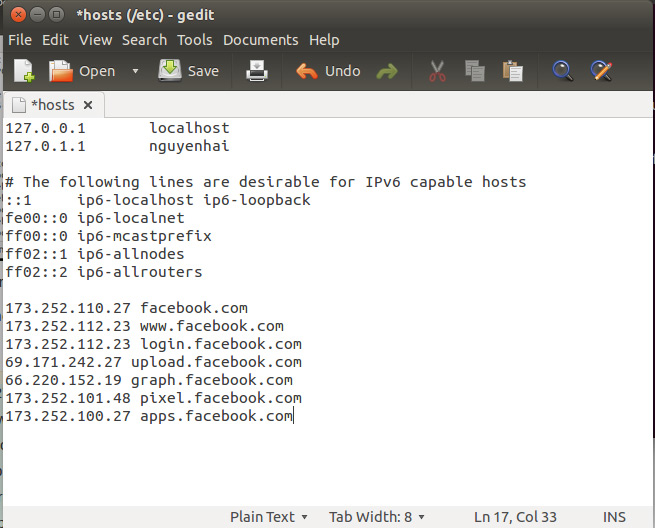Cut selection with the scissors icon
655x528 pixels.
[x=437, y=71]
